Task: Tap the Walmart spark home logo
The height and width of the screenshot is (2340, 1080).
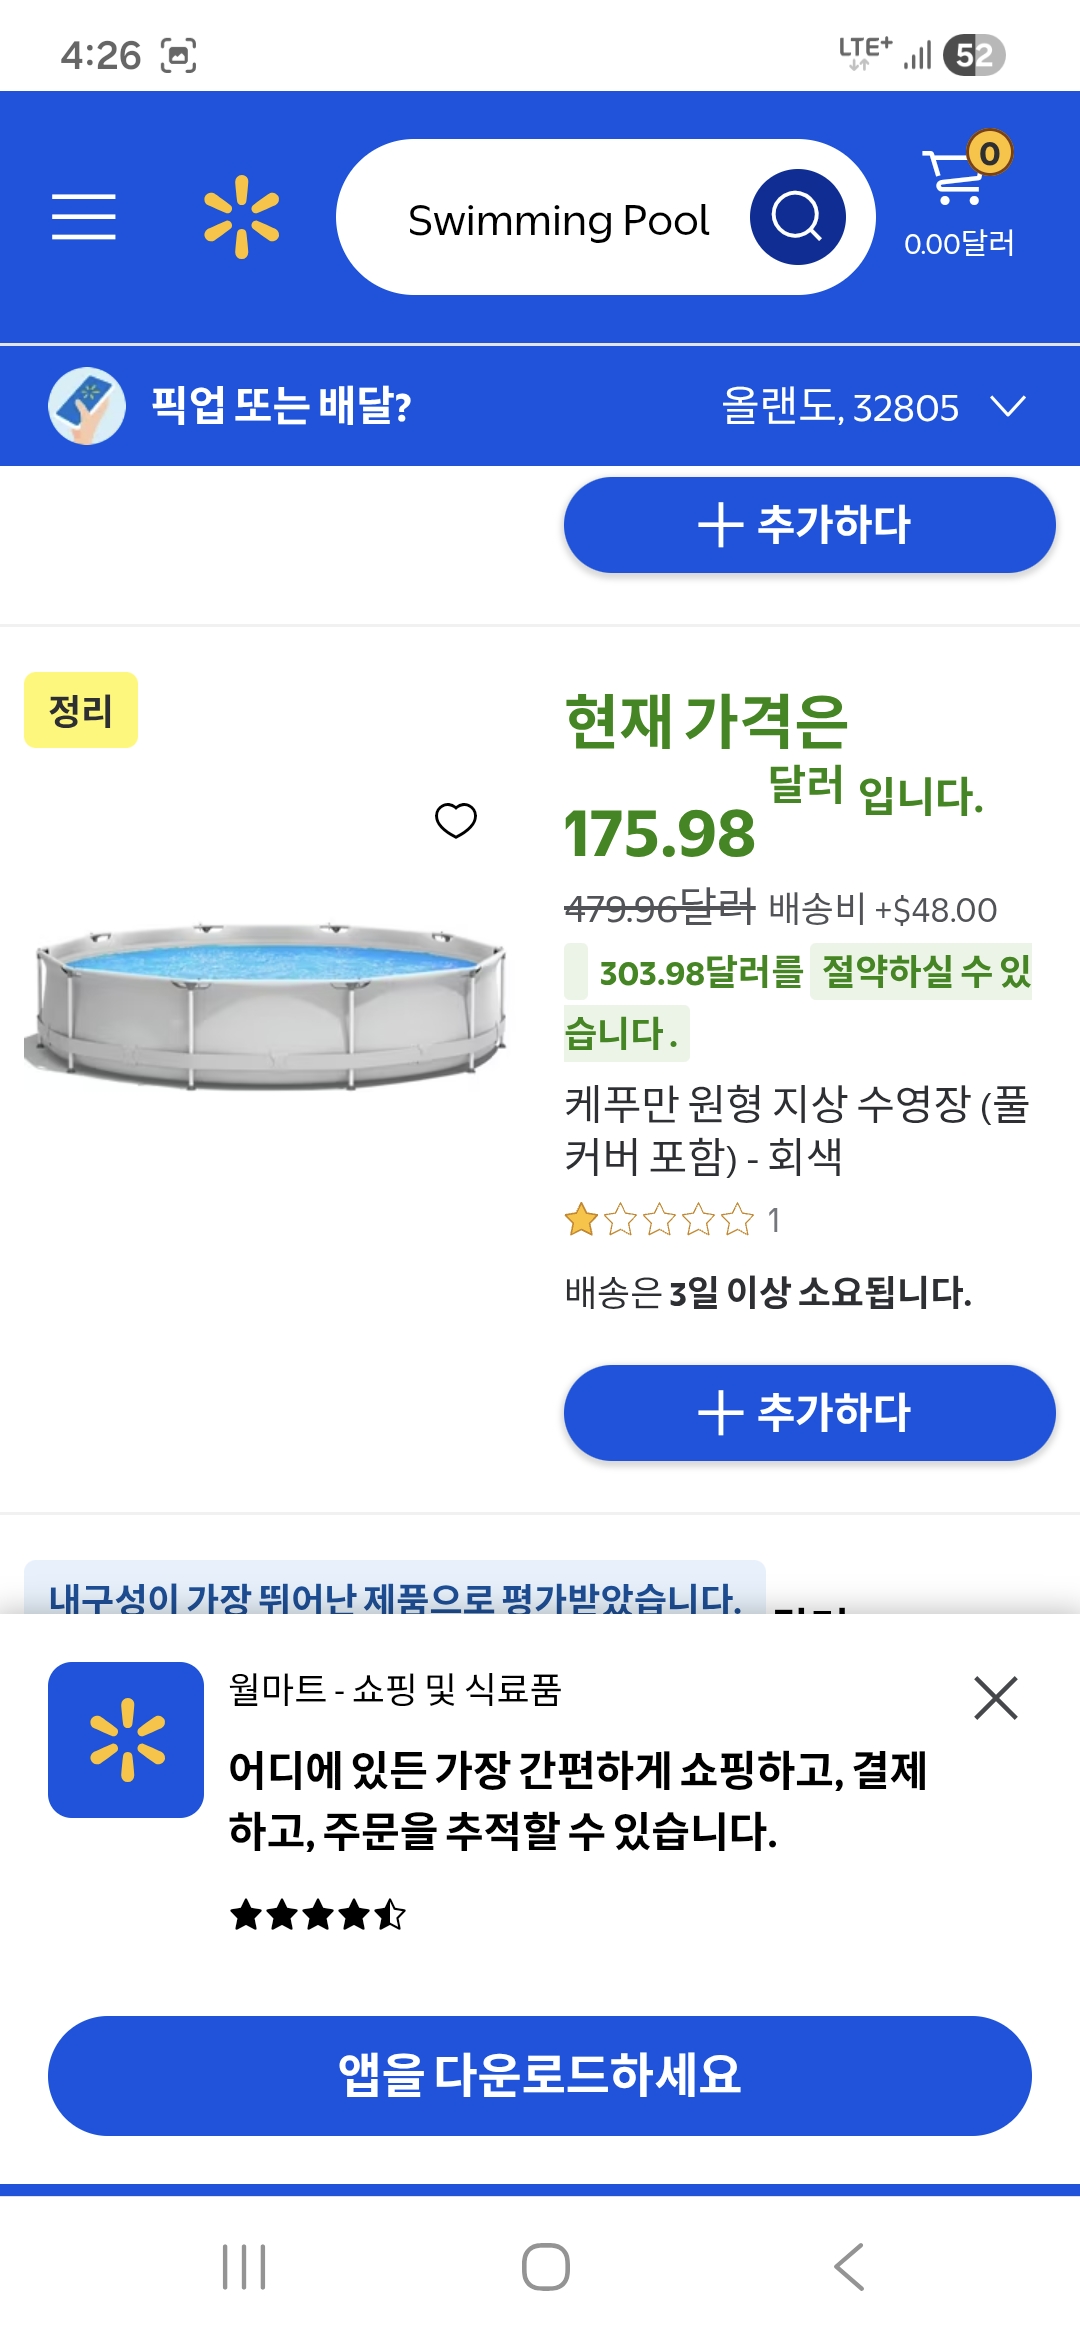Action: click(241, 217)
